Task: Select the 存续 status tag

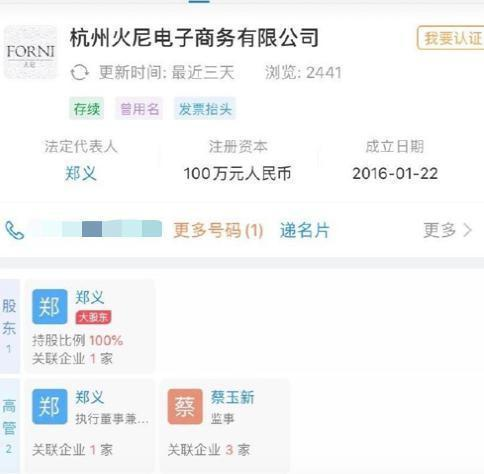Action: 87,109
